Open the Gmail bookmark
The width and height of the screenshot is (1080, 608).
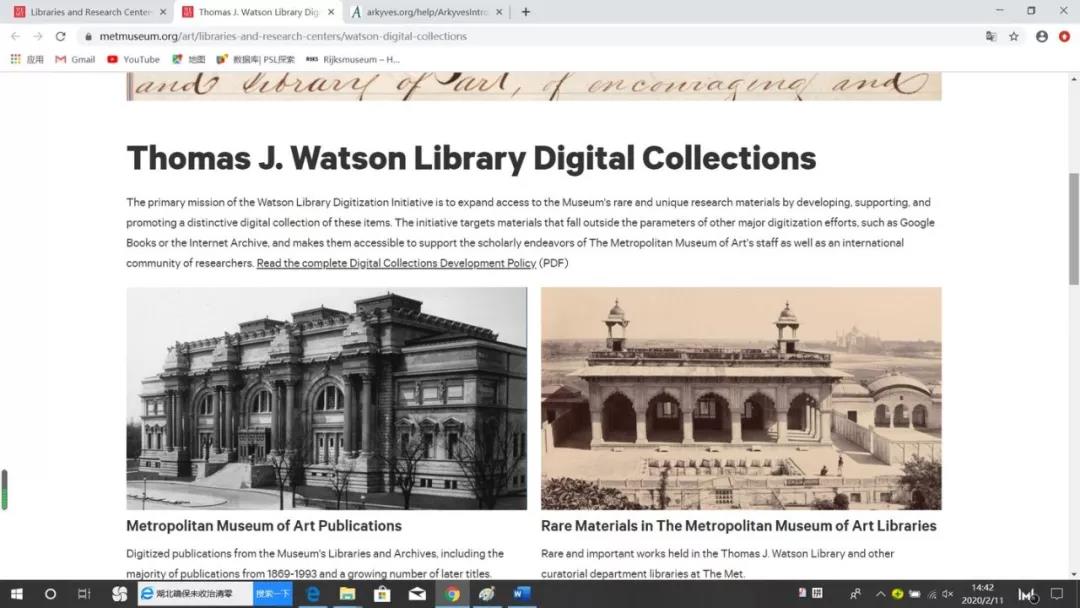click(75, 59)
